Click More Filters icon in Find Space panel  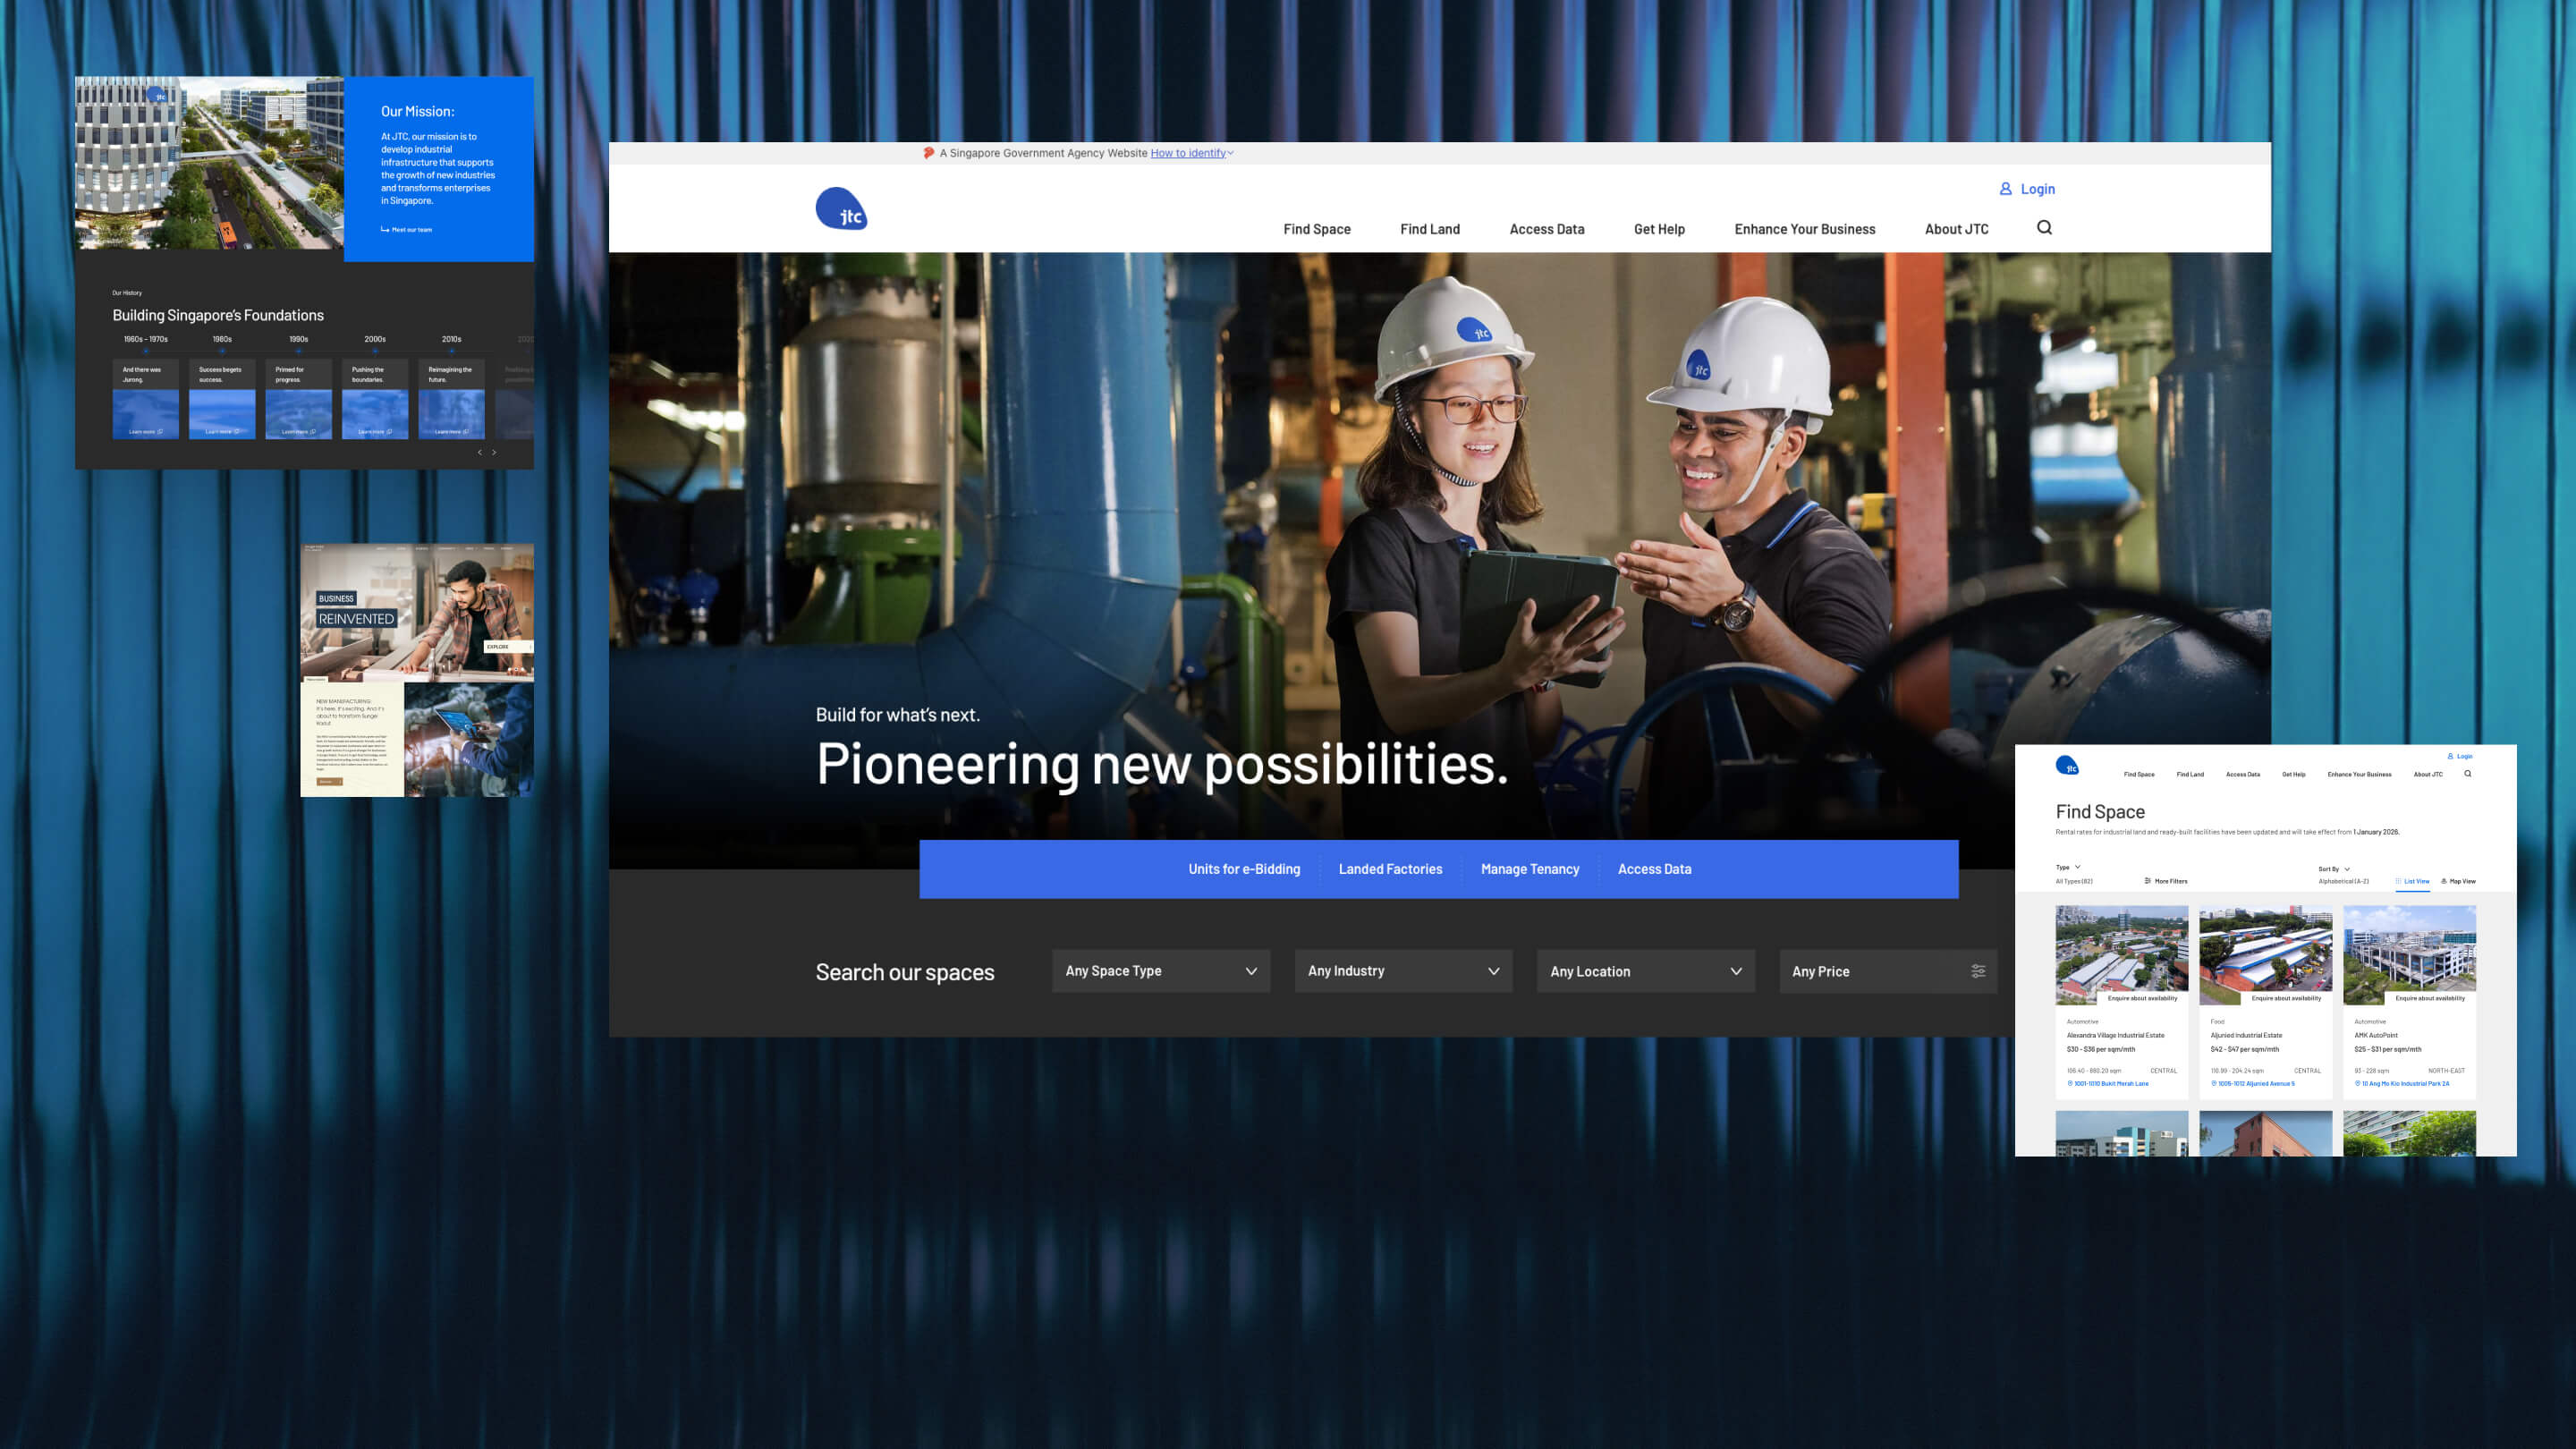(2147, 881)
